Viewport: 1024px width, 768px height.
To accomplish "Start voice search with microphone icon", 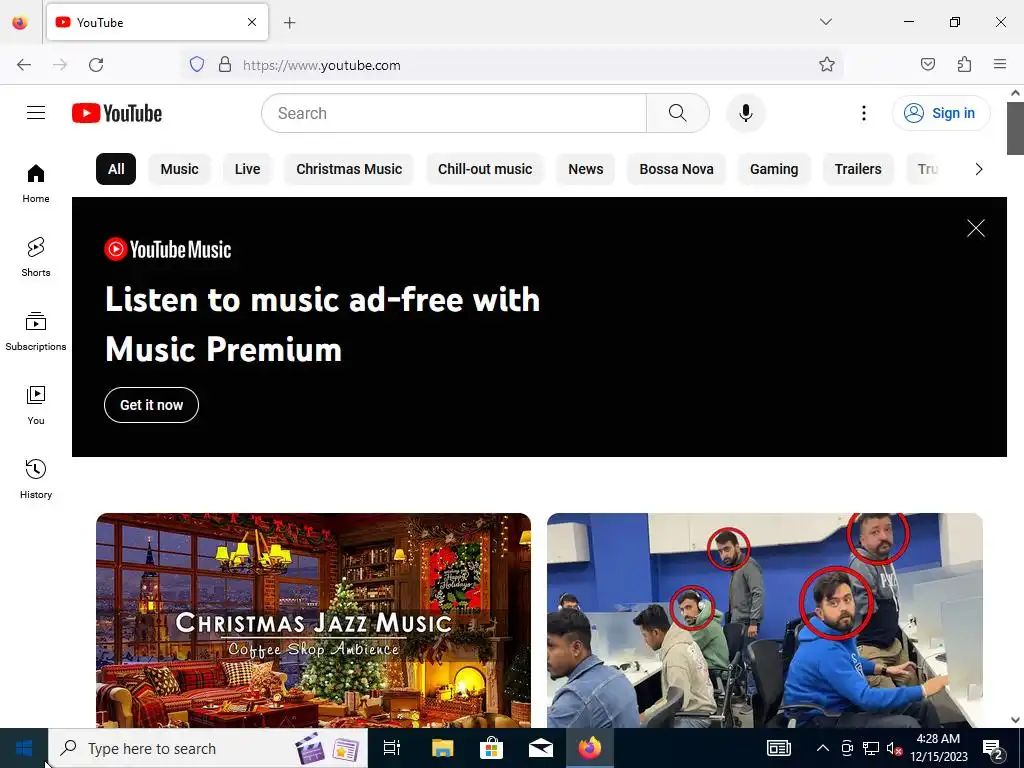I will point(745,113).
